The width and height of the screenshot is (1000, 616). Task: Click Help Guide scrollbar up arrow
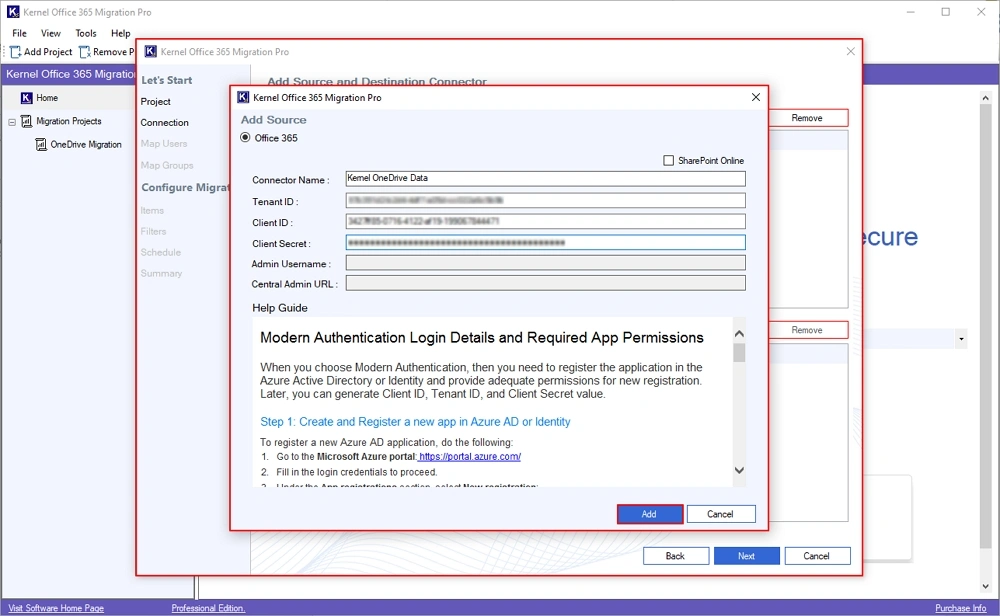pos(739,334)
